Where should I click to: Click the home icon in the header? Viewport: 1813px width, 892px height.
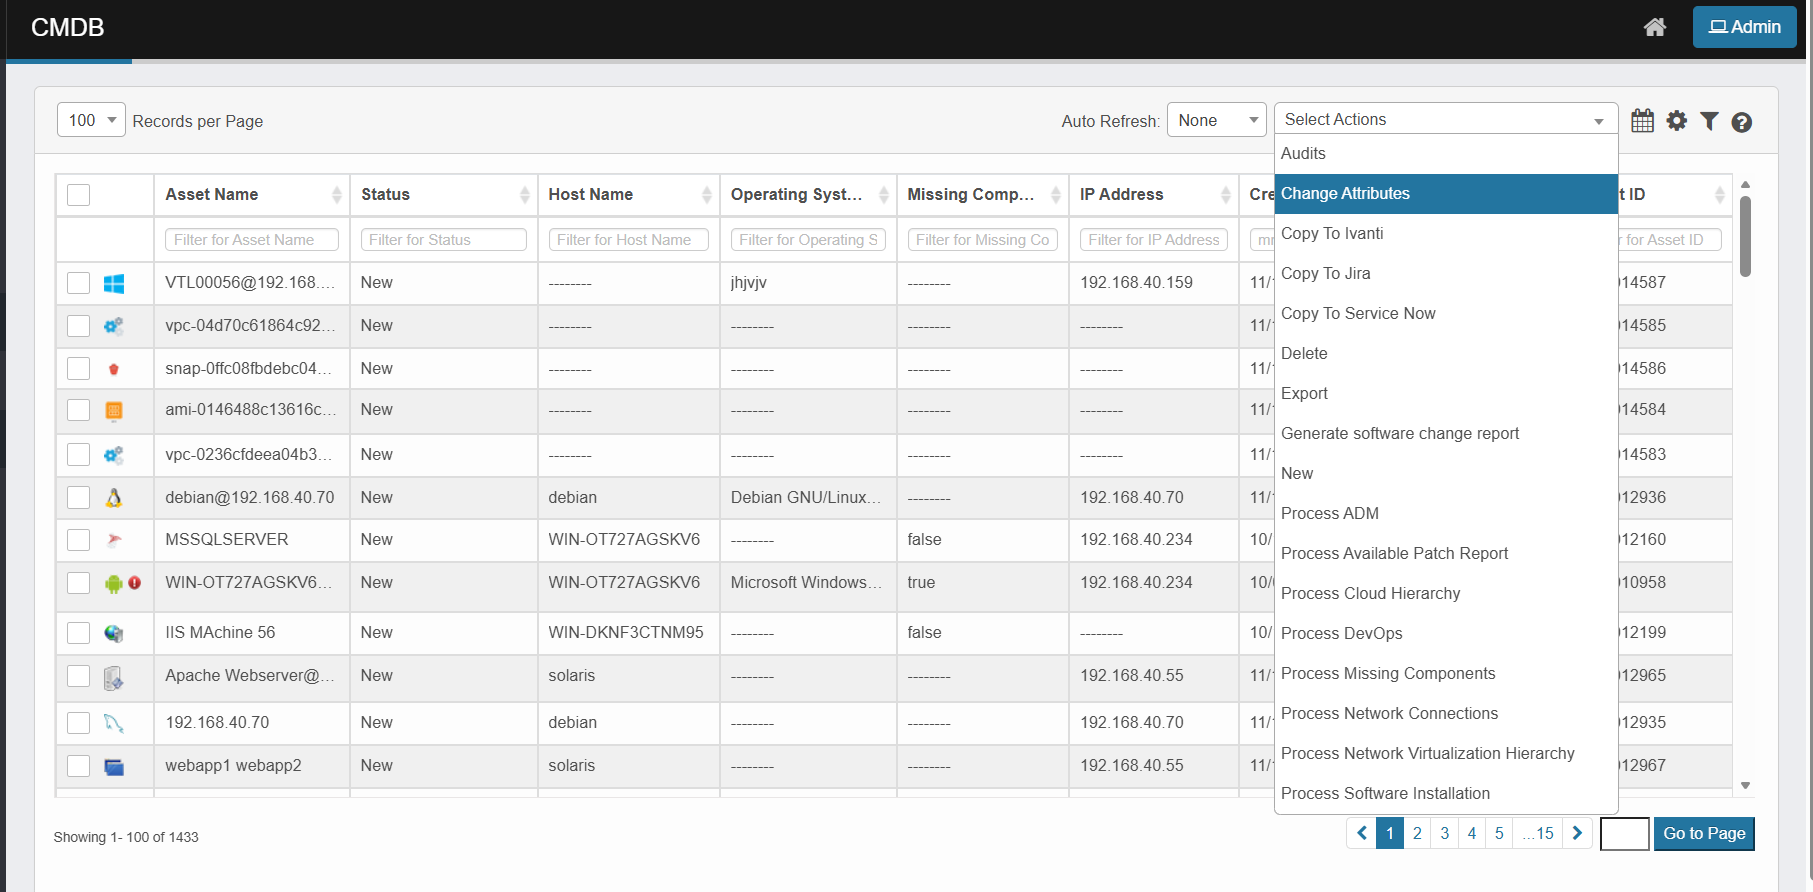[1654, 27]
